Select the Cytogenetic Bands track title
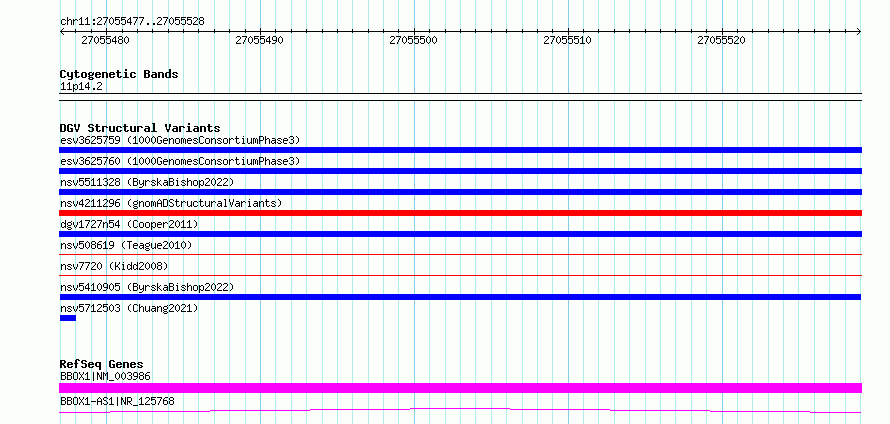This screenshot has width=890, height=424. pos(119,74)
